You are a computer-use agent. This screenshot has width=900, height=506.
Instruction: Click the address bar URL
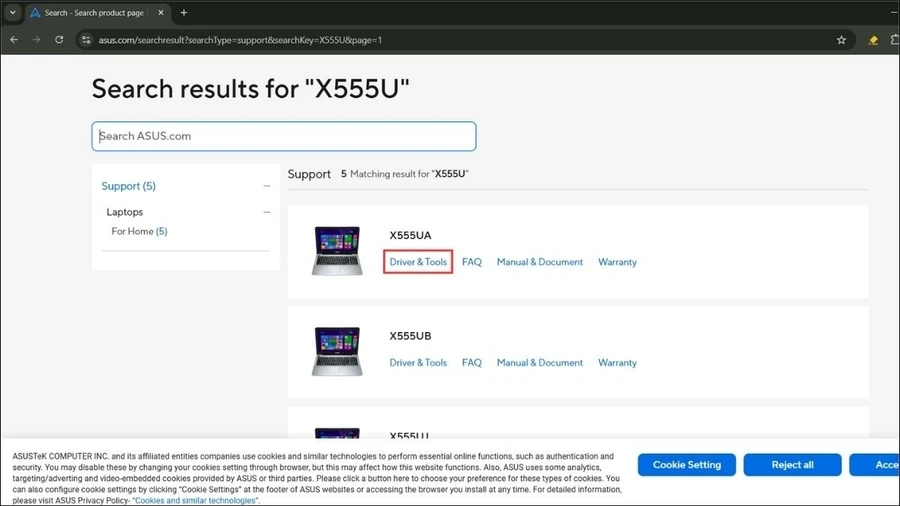240,40
